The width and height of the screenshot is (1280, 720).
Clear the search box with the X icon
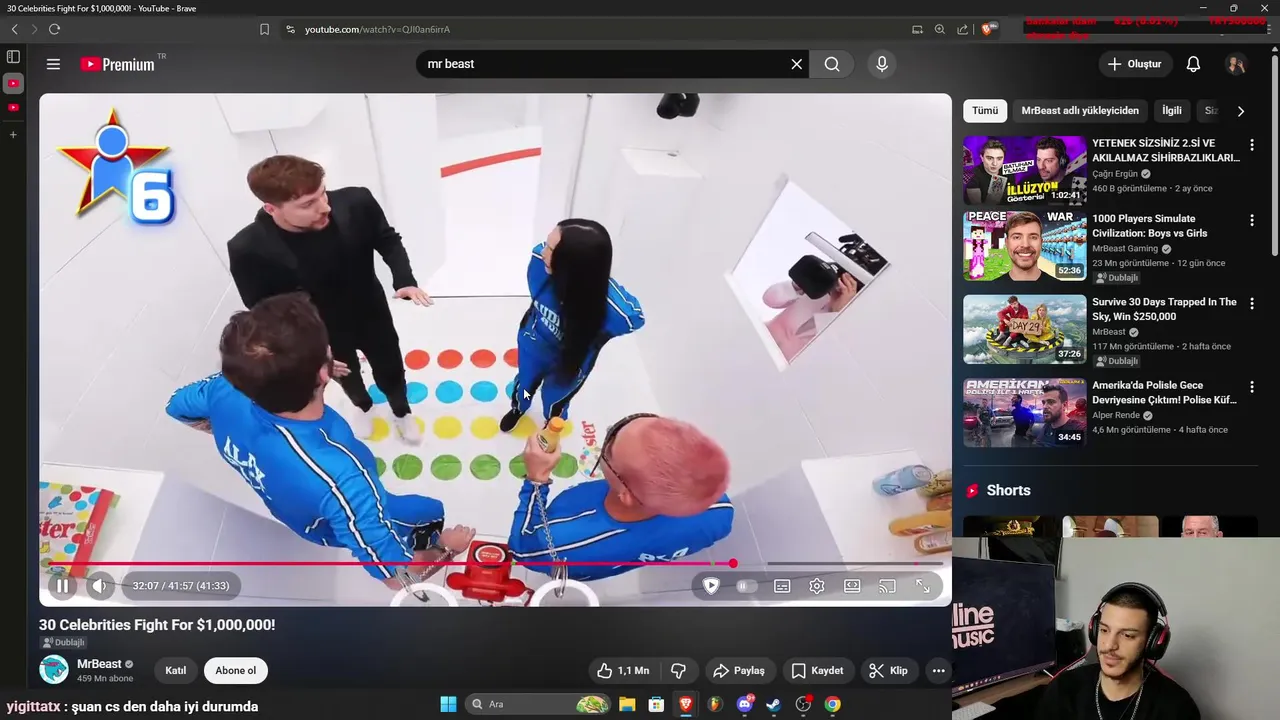[x=796, y=64]
